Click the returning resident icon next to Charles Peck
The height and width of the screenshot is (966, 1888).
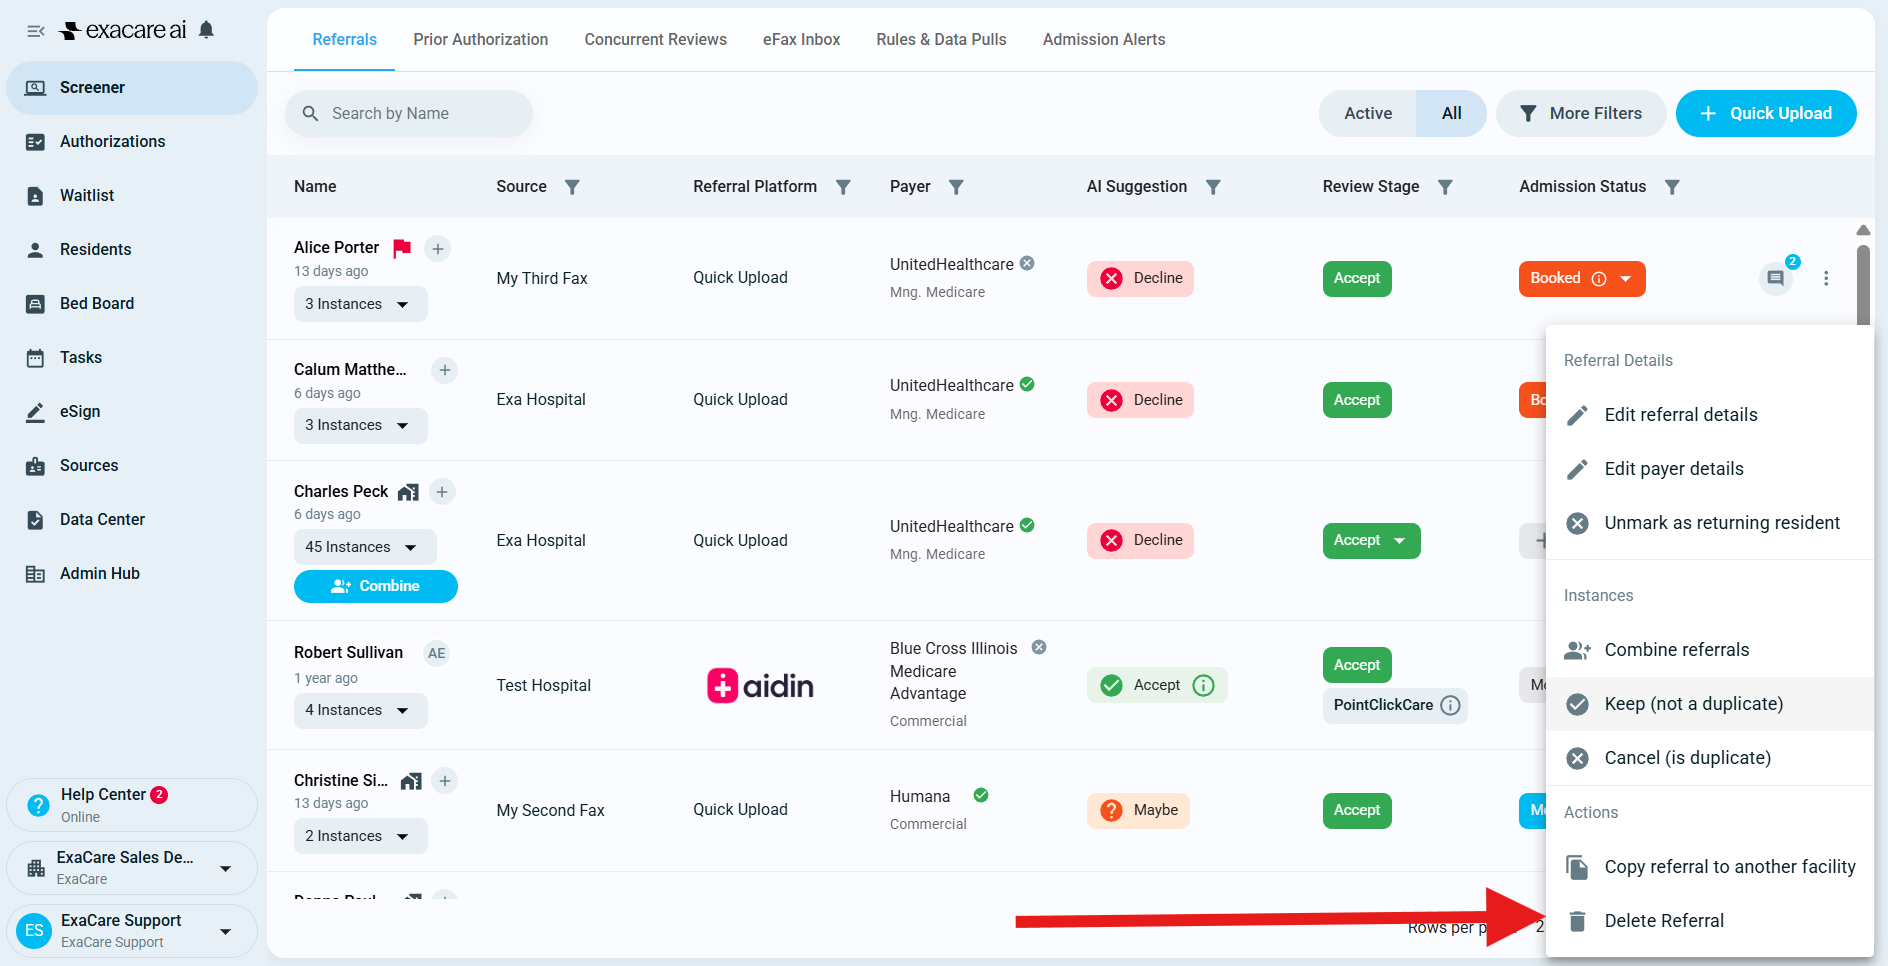pyautogui.click(x=408, y=492)
